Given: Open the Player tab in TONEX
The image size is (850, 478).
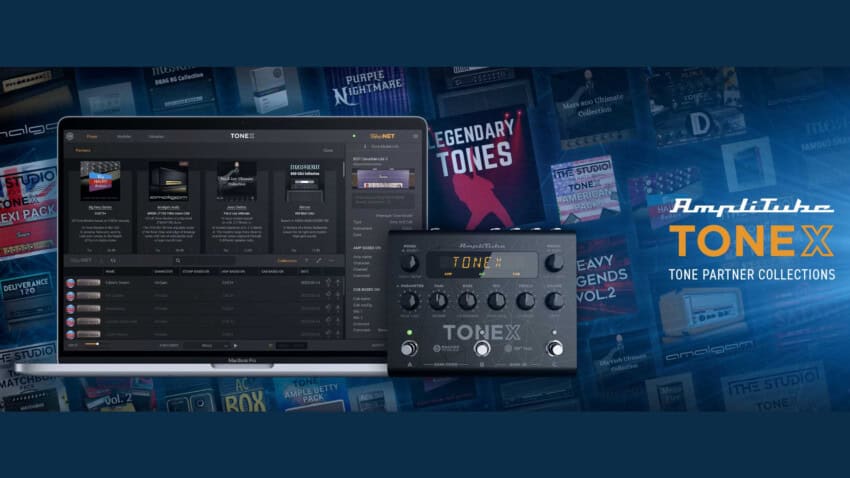Looking at the screenshot, I should [x=92, y=137].
